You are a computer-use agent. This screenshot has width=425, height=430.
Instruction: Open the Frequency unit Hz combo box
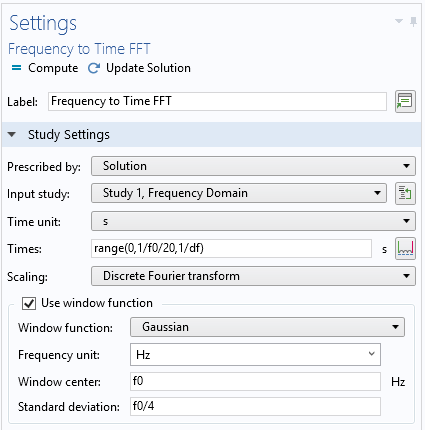coord(255,355)
